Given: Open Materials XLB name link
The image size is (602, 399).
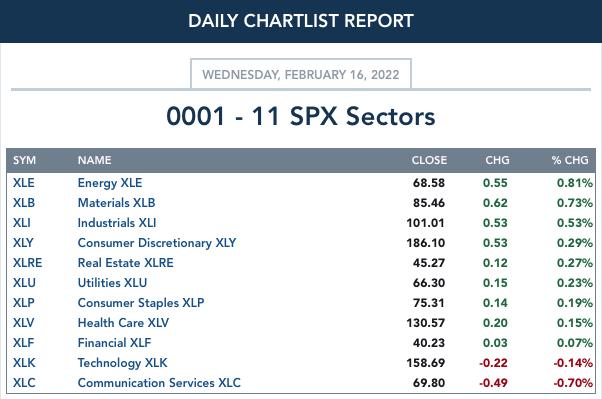Looking at the screenshot, I should click(116, 203).
